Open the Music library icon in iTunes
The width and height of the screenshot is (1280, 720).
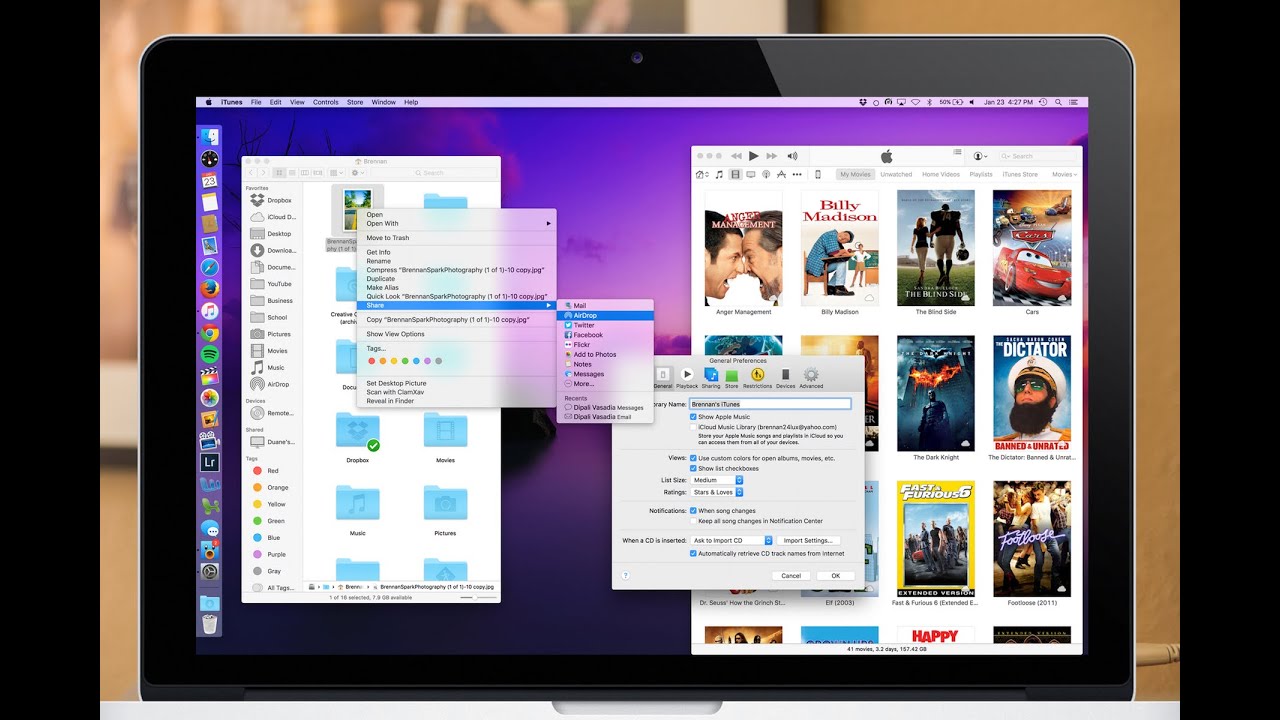click(719, 174)
